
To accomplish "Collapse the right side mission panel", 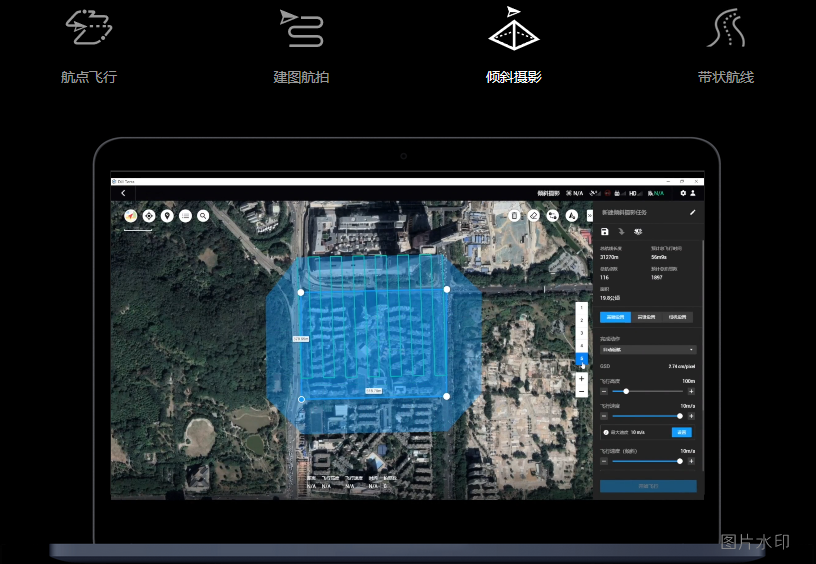I will (x=590, y=215).
